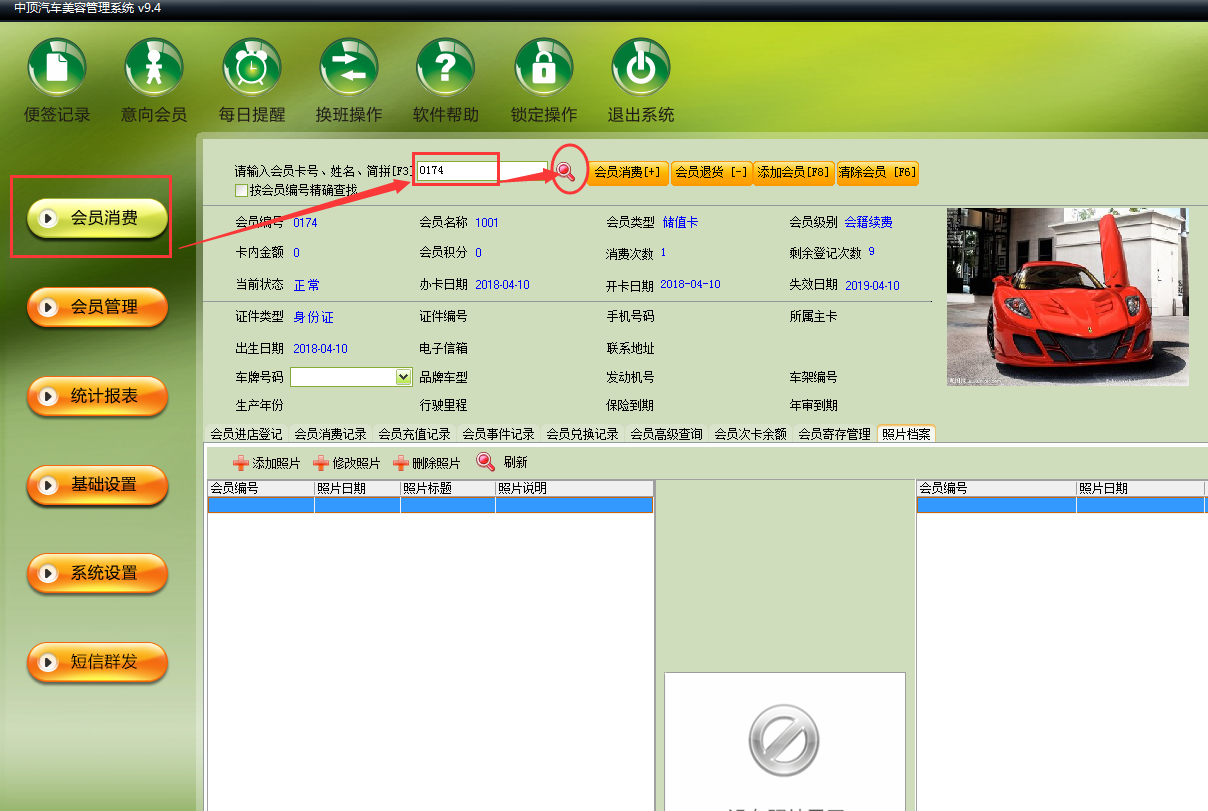Click the 添加照片 add photo button

coord(267,463)
